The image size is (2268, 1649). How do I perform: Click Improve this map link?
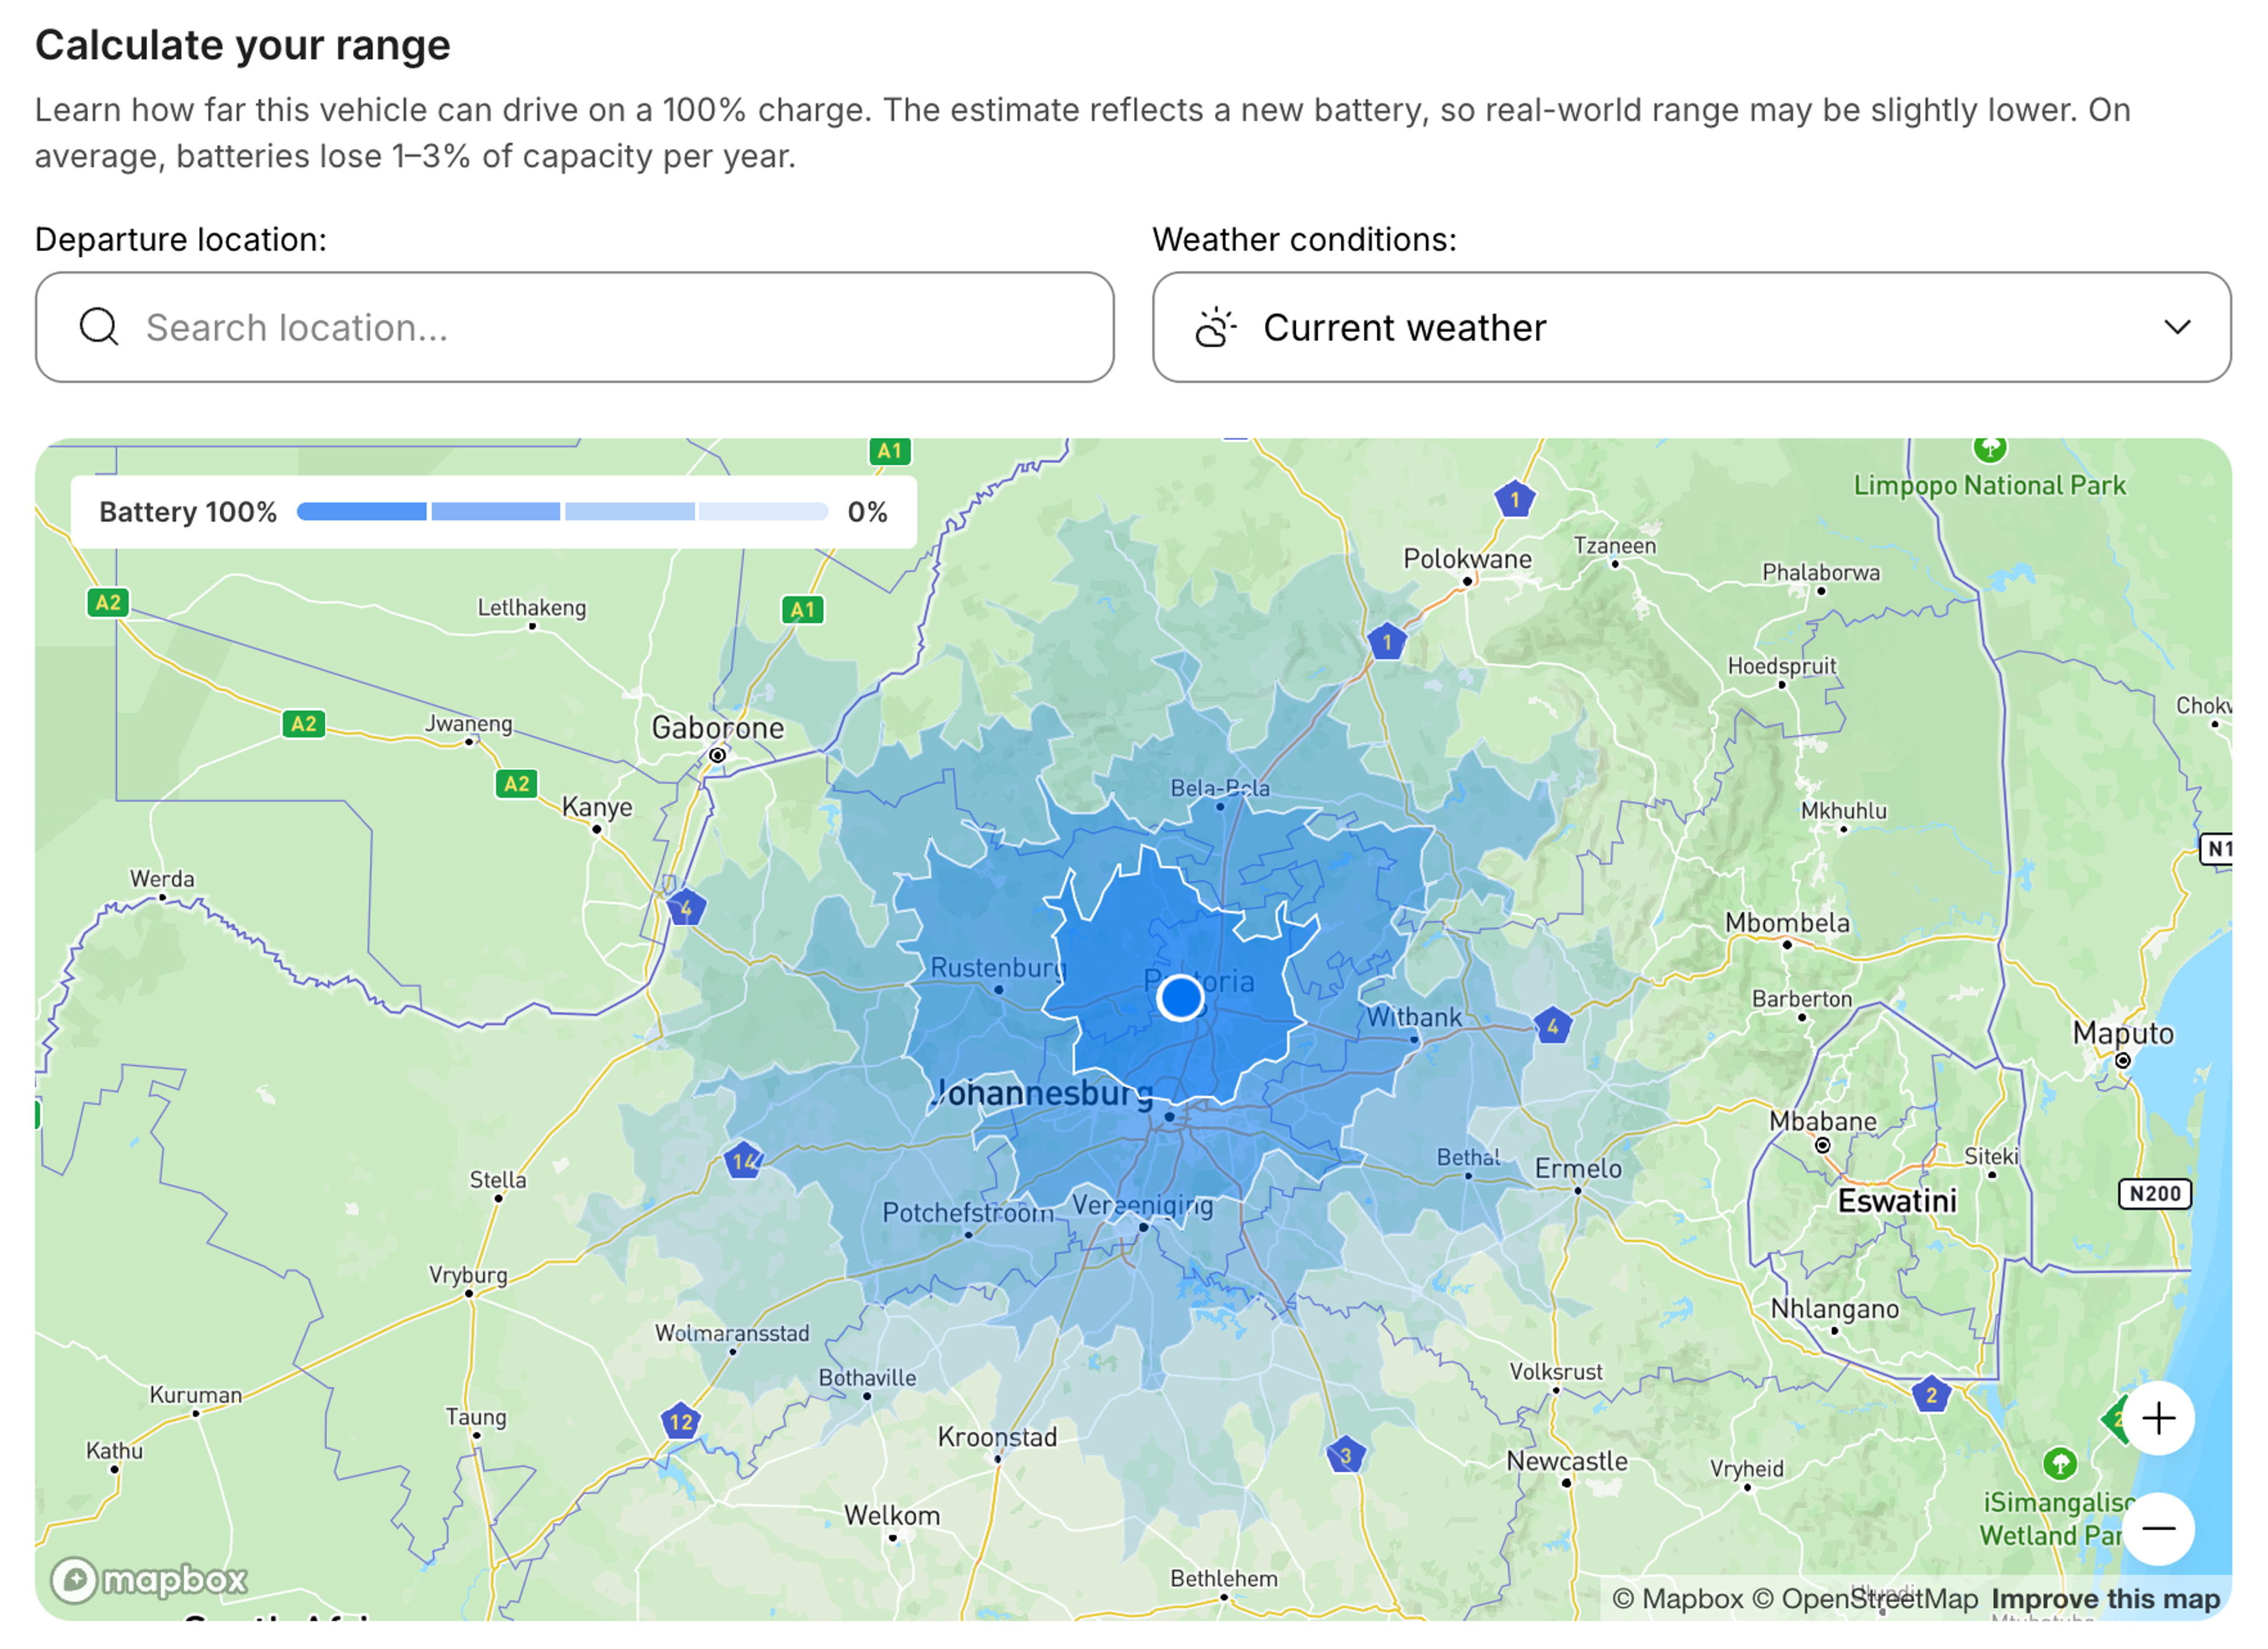(x=2105, y=1598)
